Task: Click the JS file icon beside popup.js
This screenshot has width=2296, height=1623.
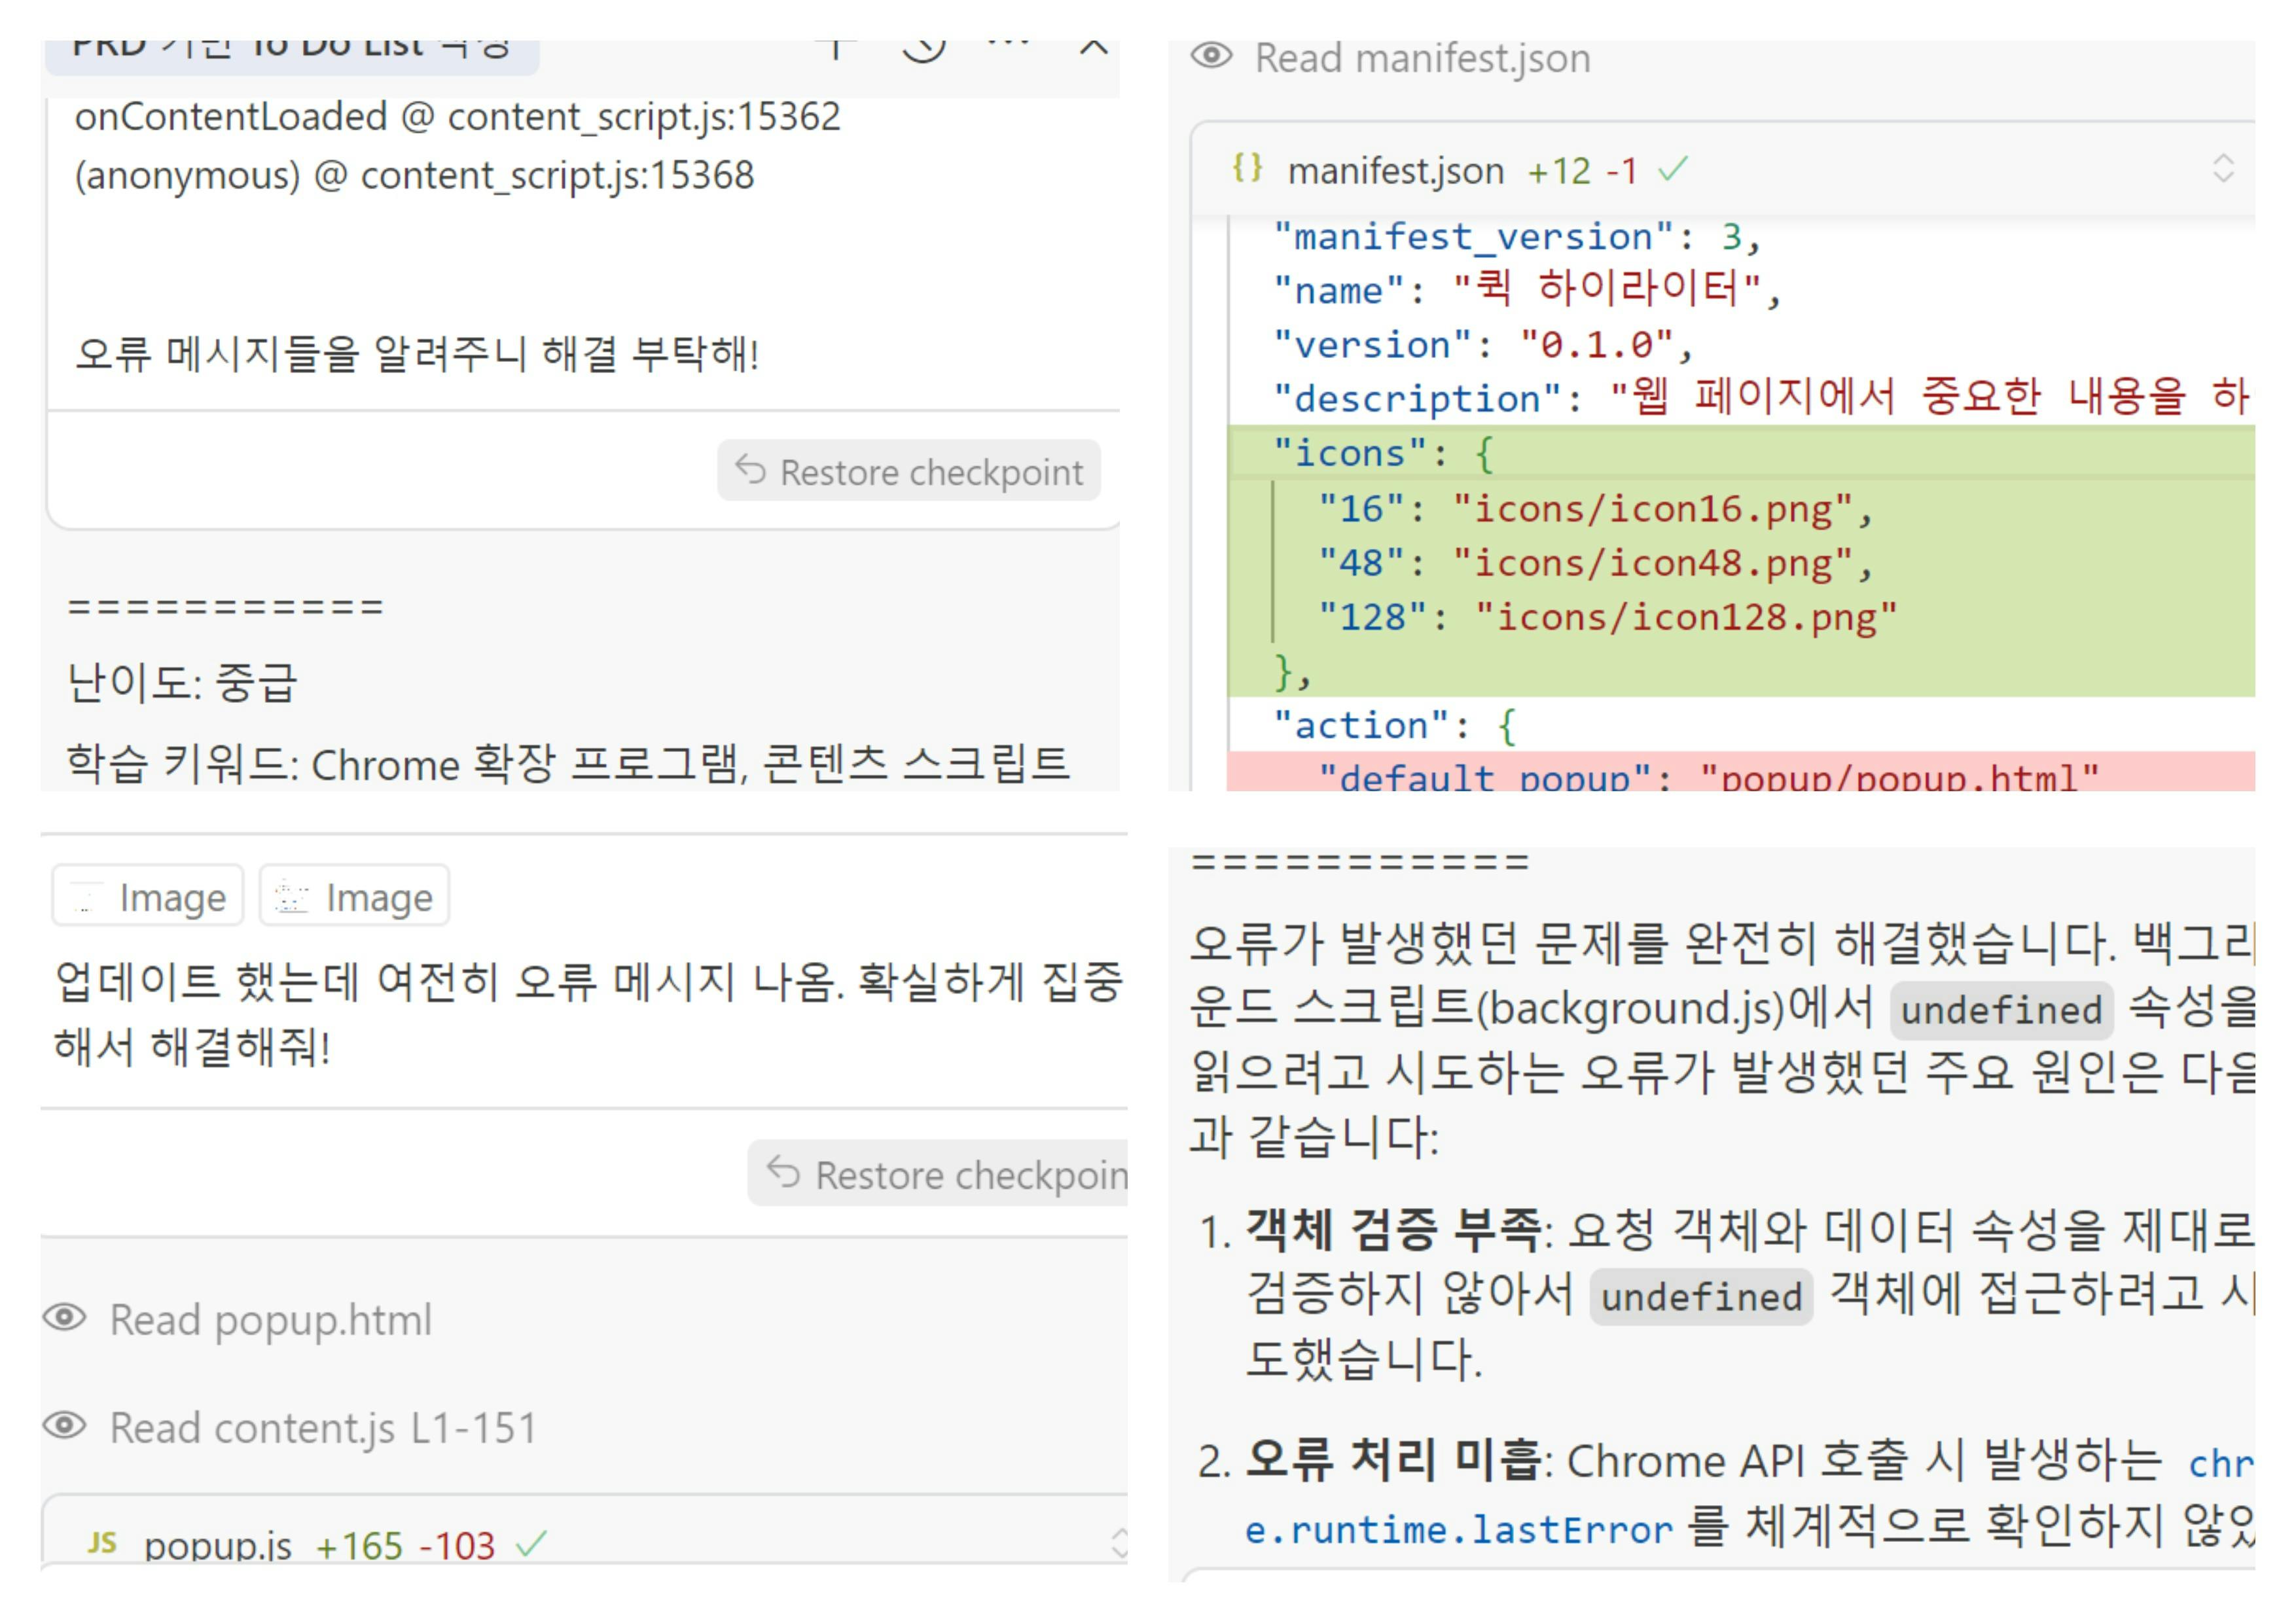Action: (x=102, y=1543)
